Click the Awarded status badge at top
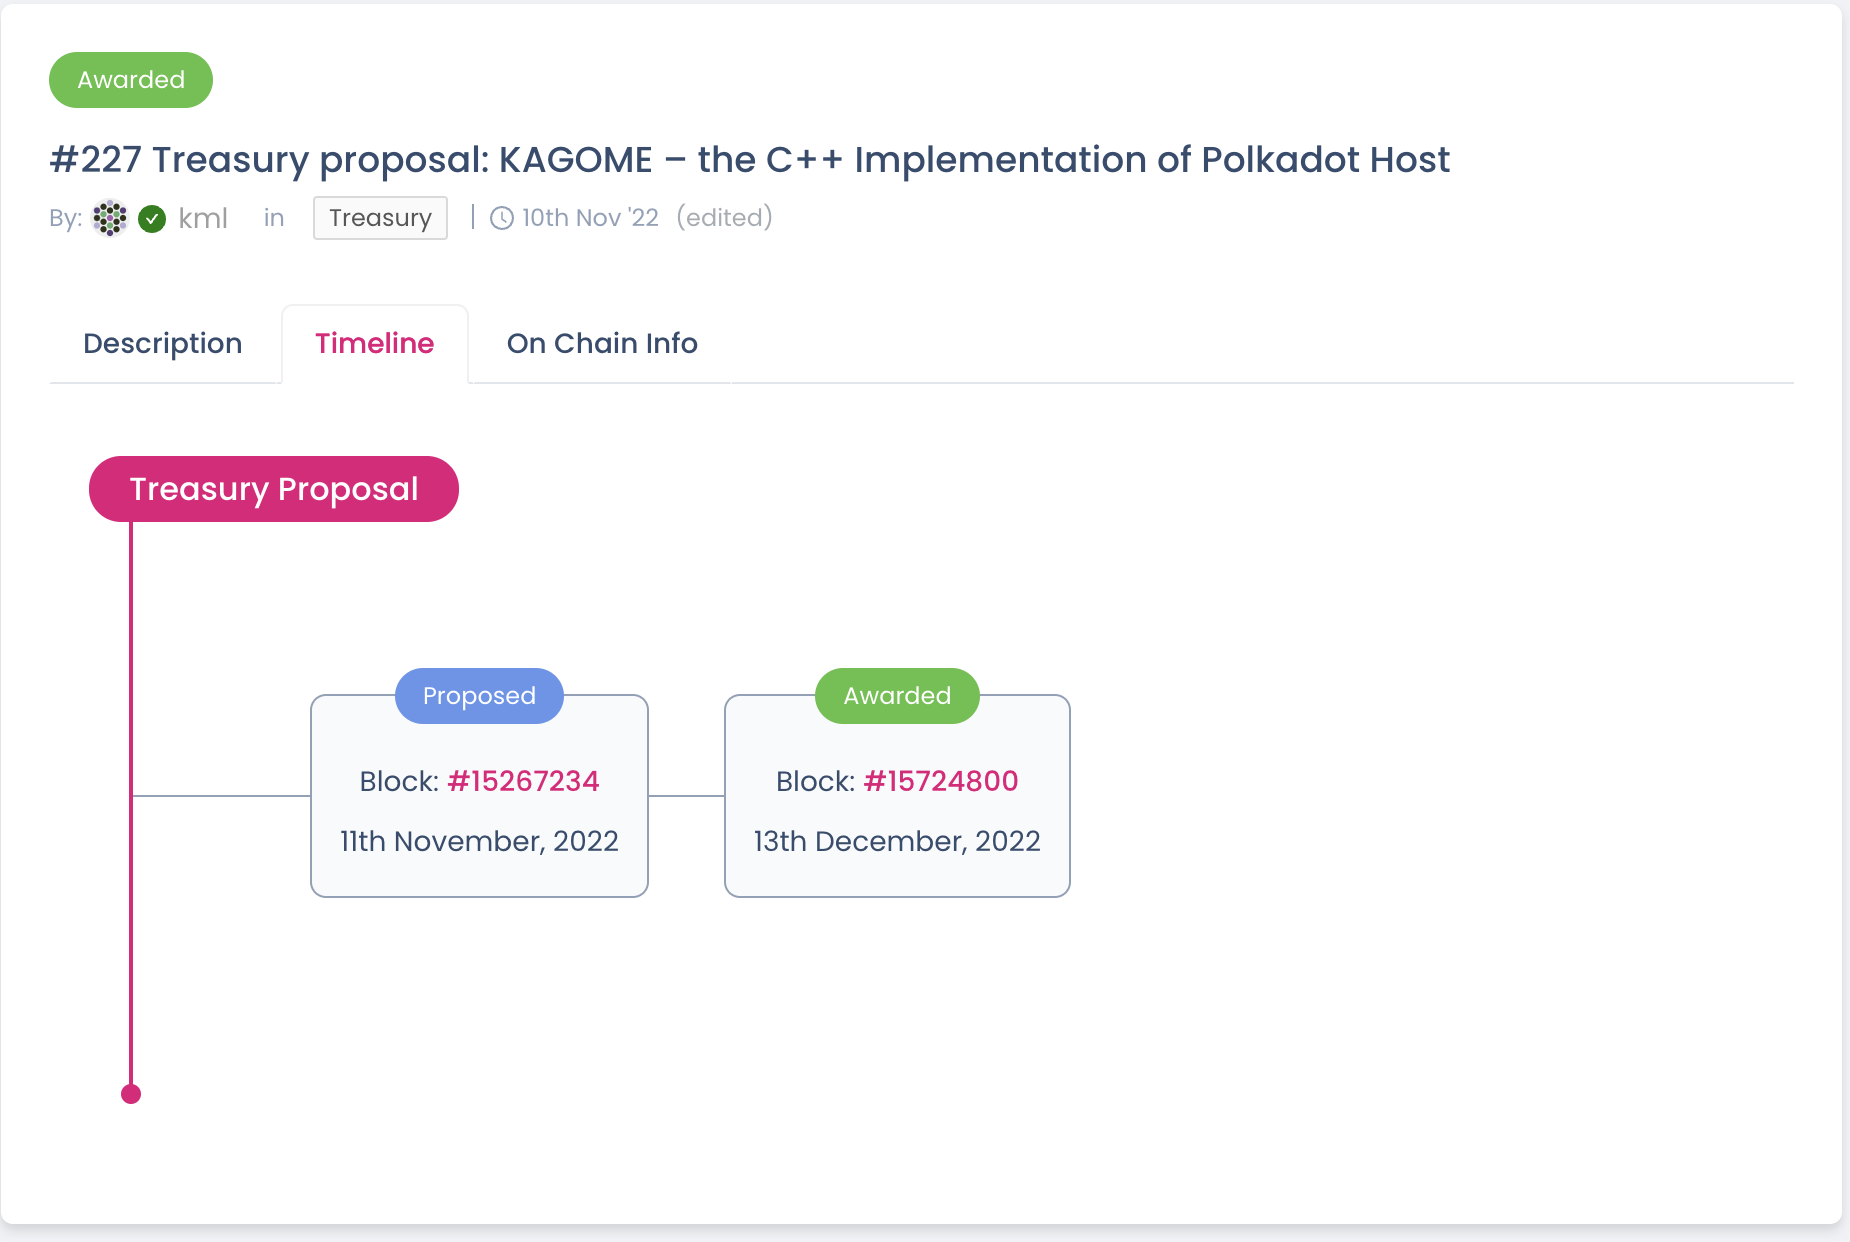Viewport: 1850px width, 1242px height. tap(131, 80)
